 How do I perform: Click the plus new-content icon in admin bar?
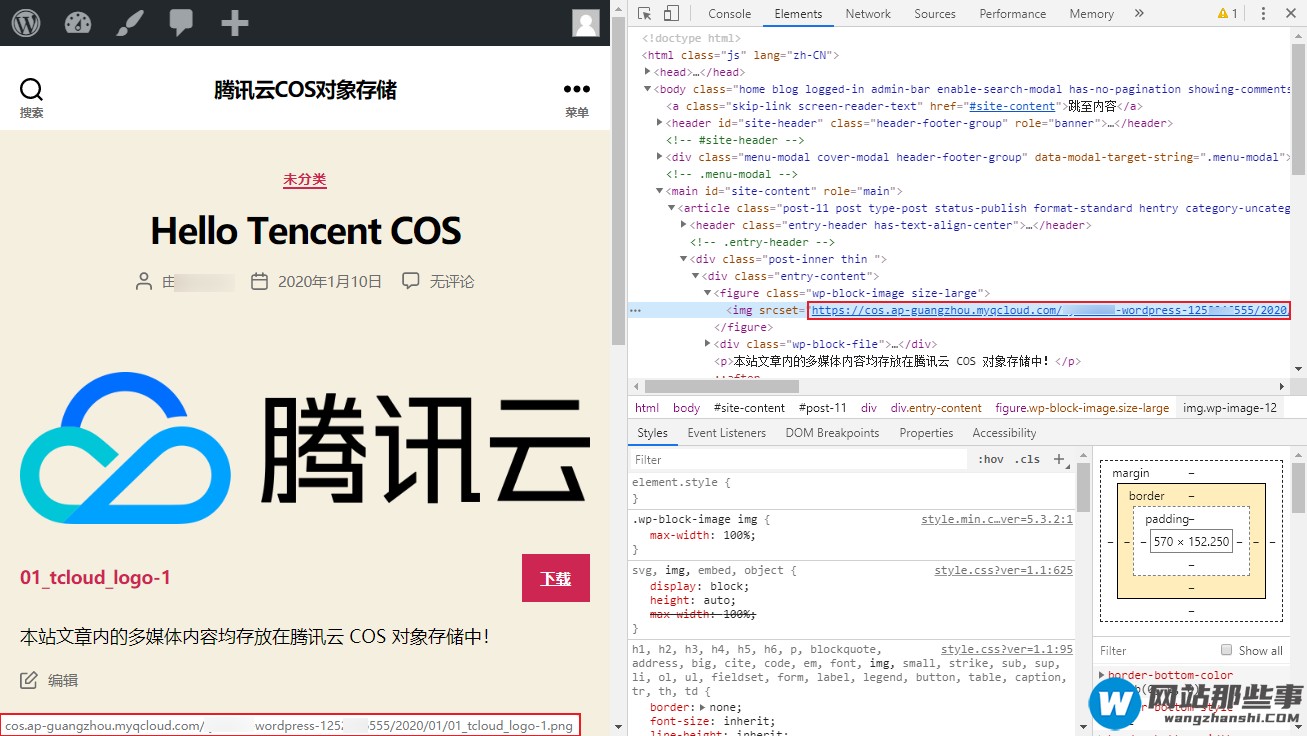click(x=234, y=22)
